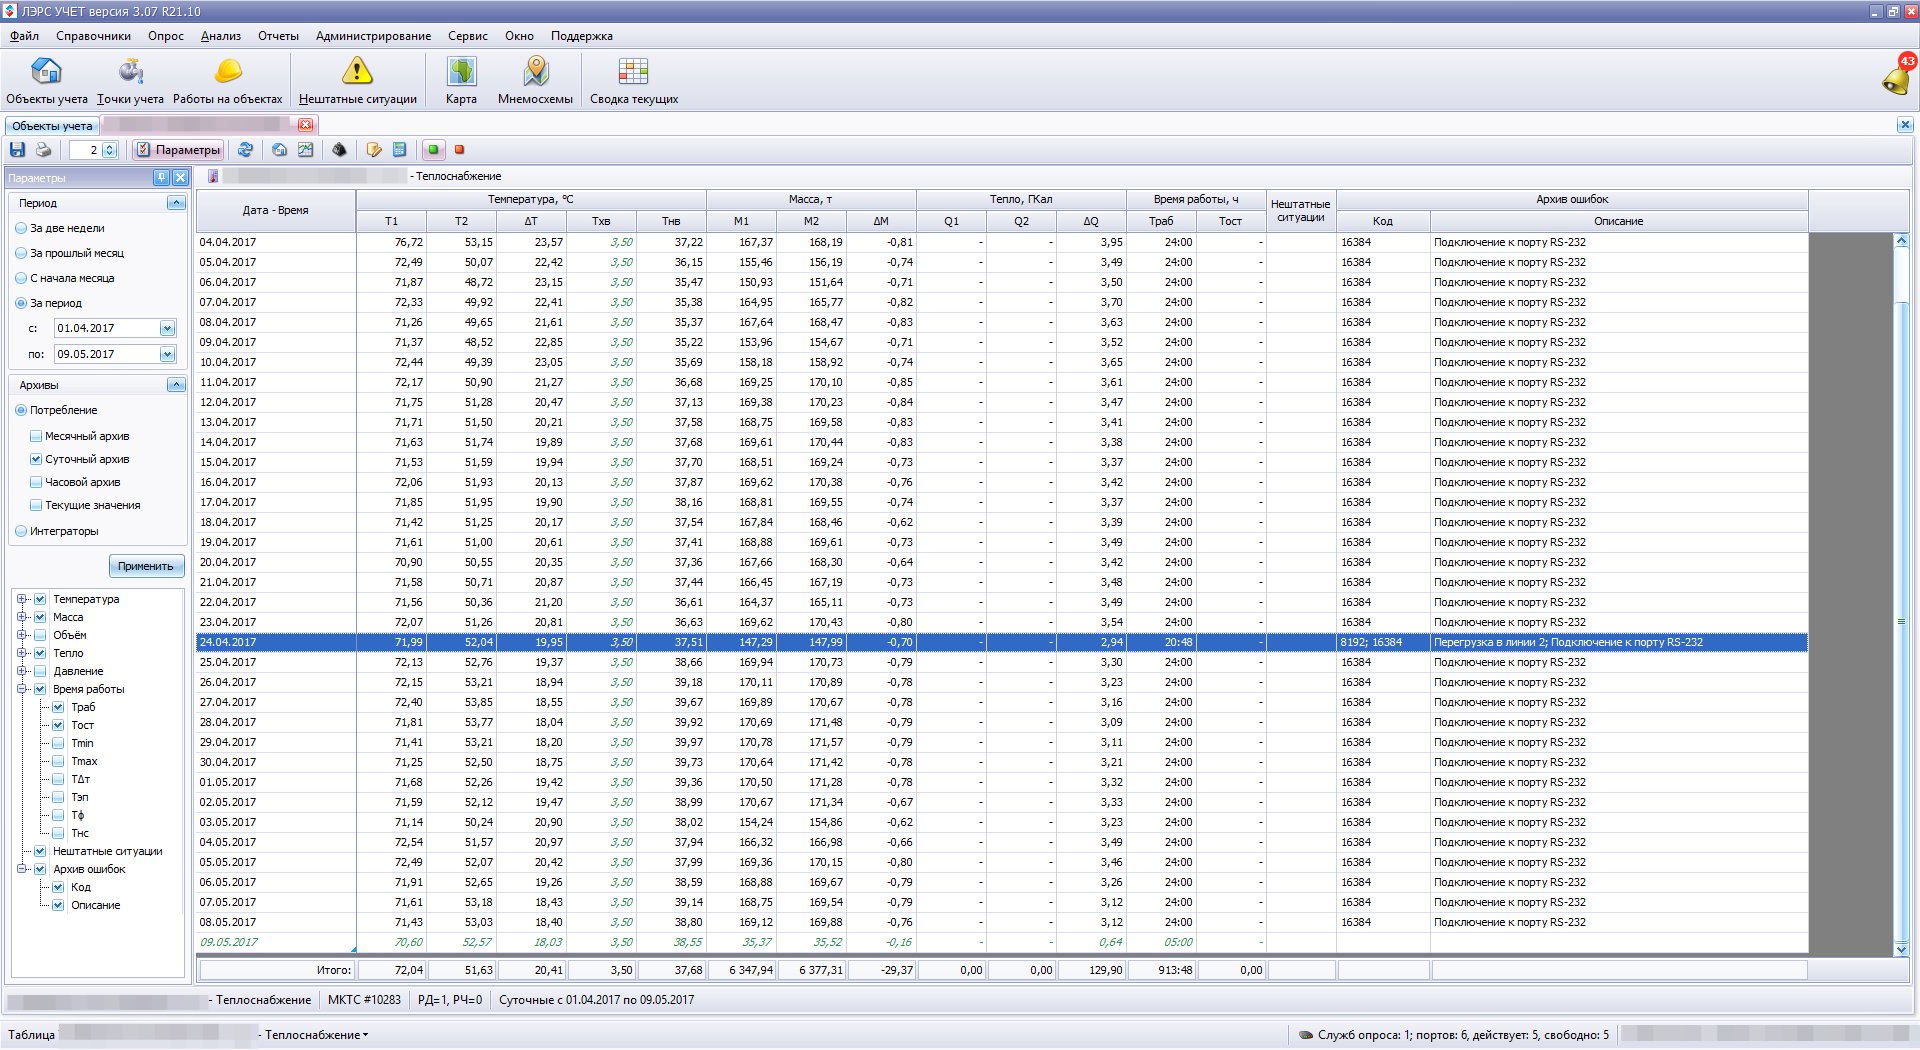Collapse the Период section
The image size is (1920, 1050).
(x=176, y=202)
